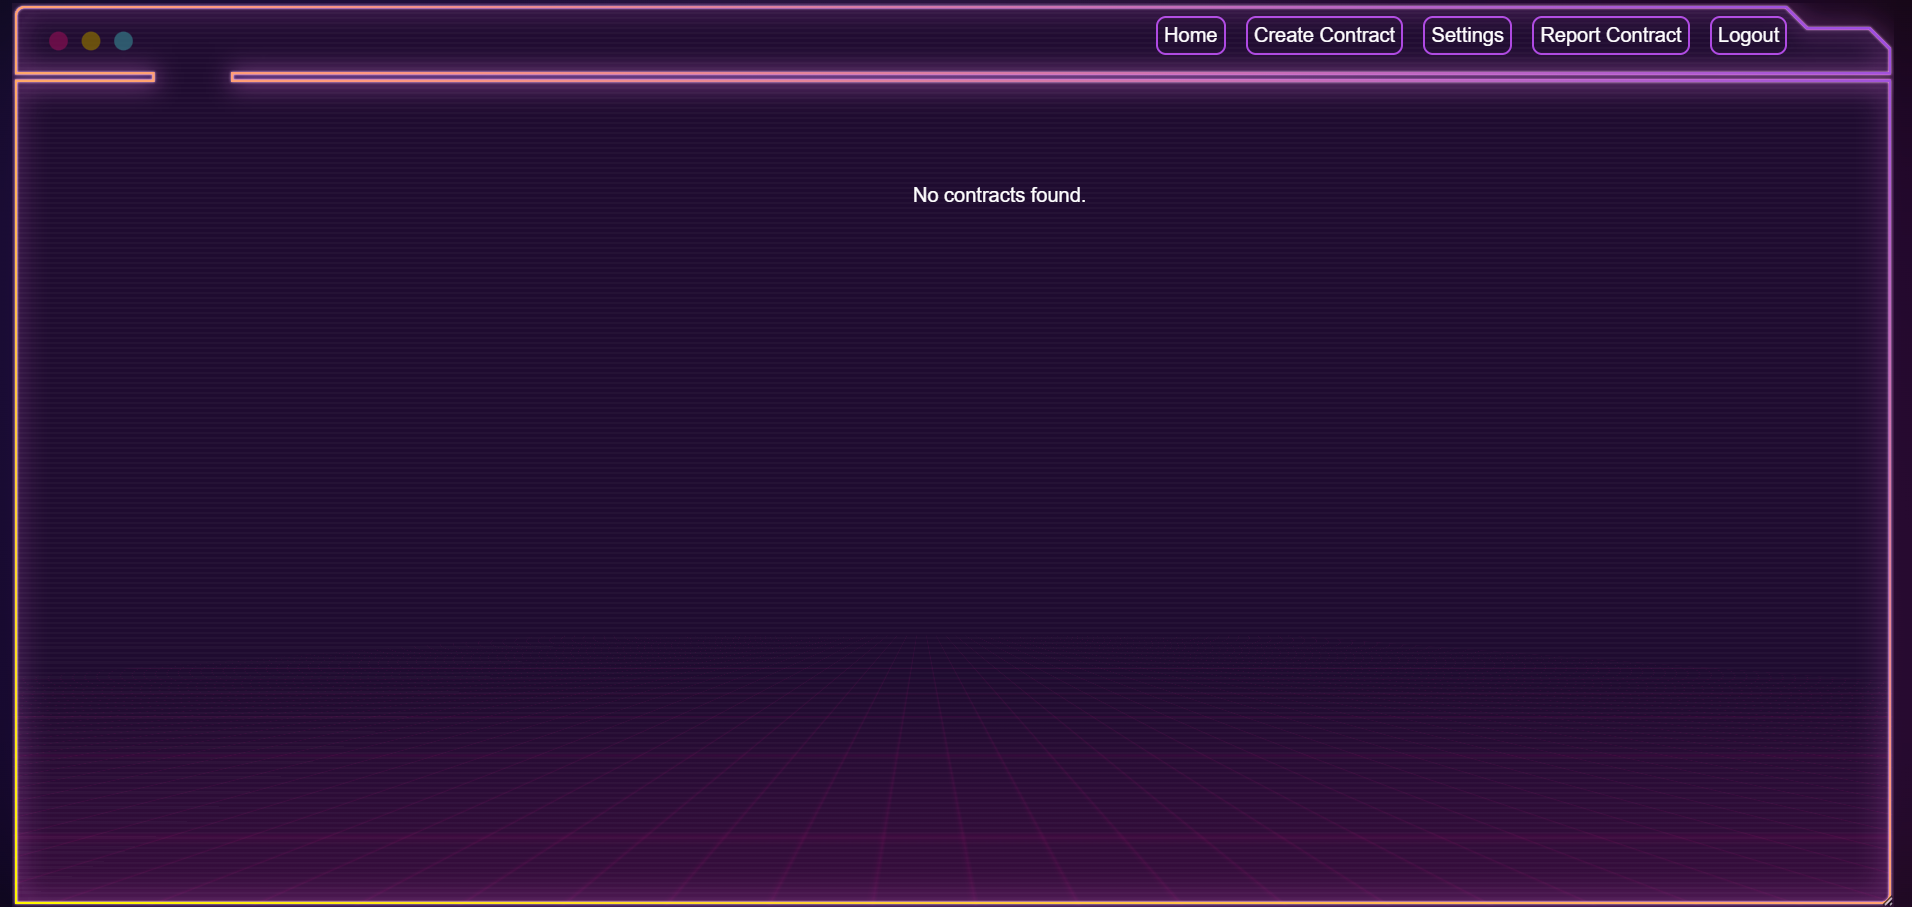Grab the bottom-right resize handle
Image resolution: width=1912 pixels, height=907 pixels.
coord(1886,901)
